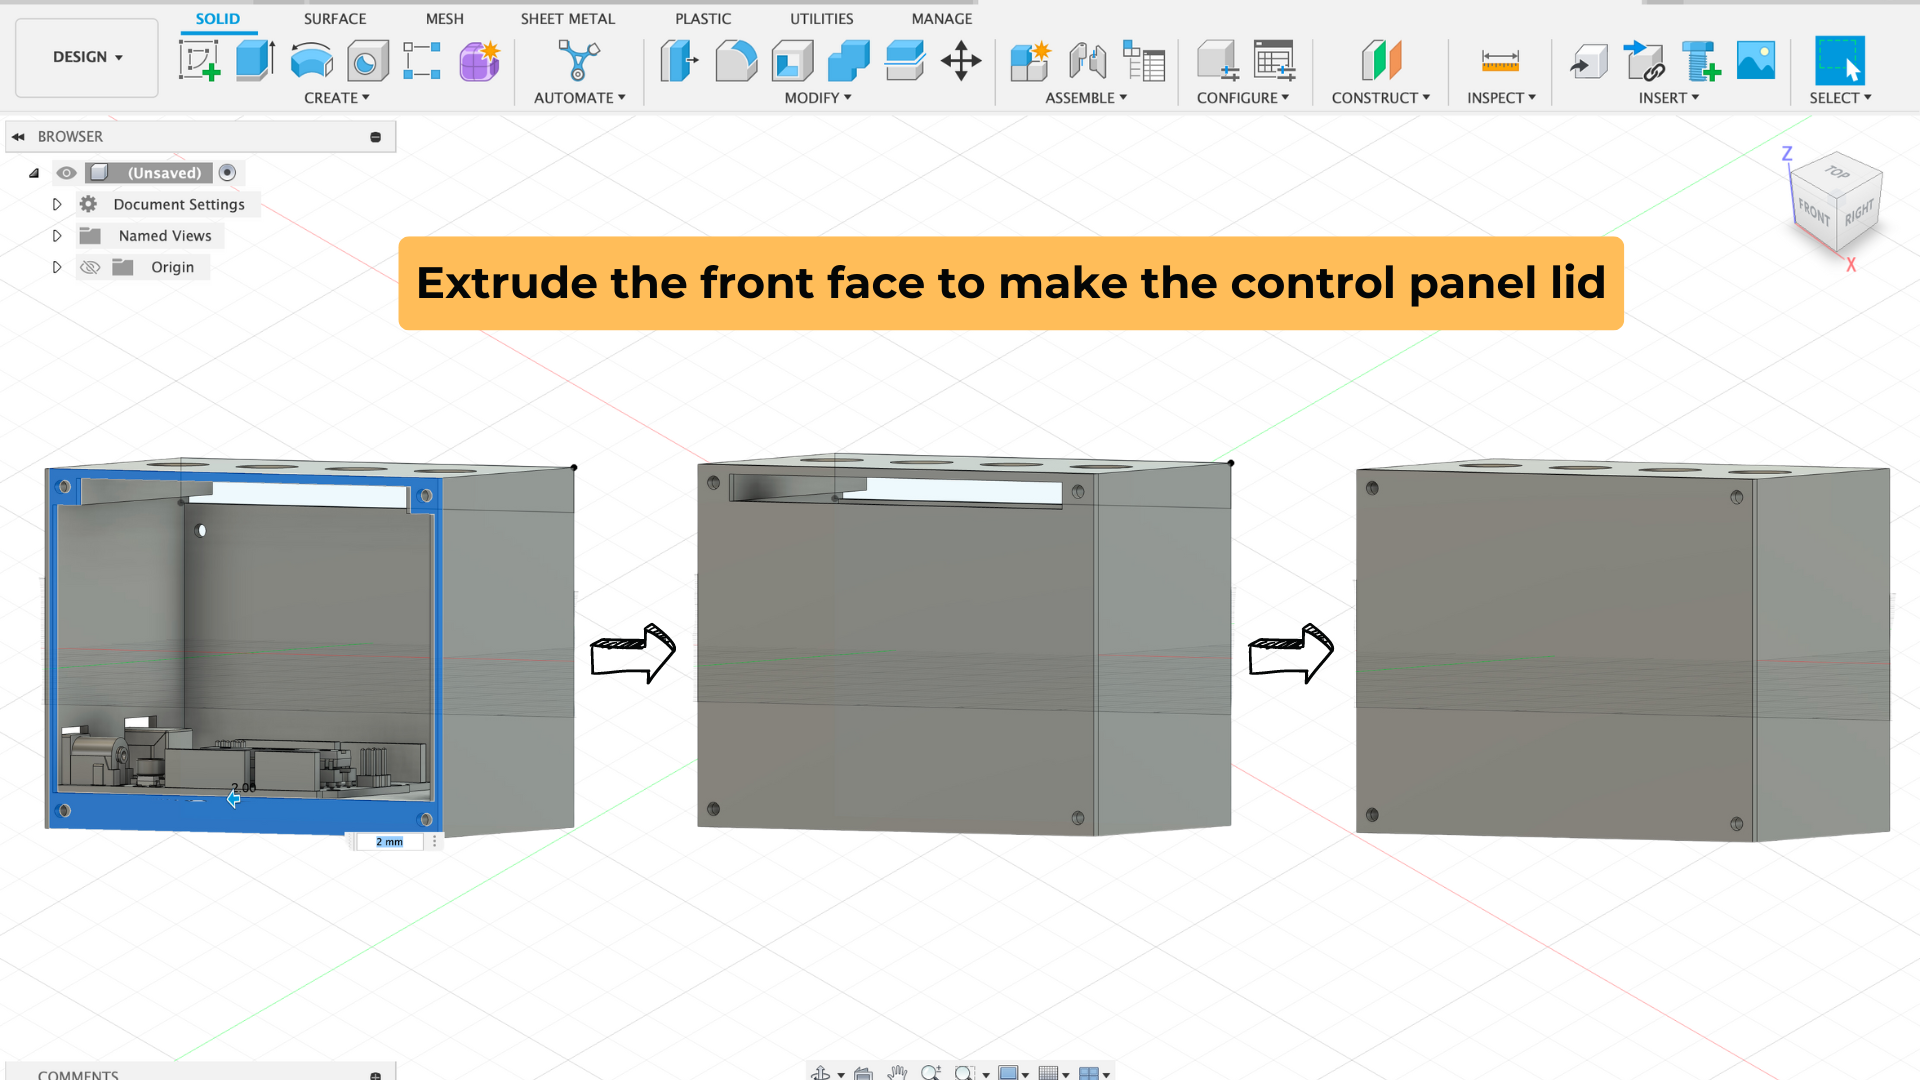Open the CONSTRUCT menu
The image size is (1920, 1080).
click(1380, 98)
